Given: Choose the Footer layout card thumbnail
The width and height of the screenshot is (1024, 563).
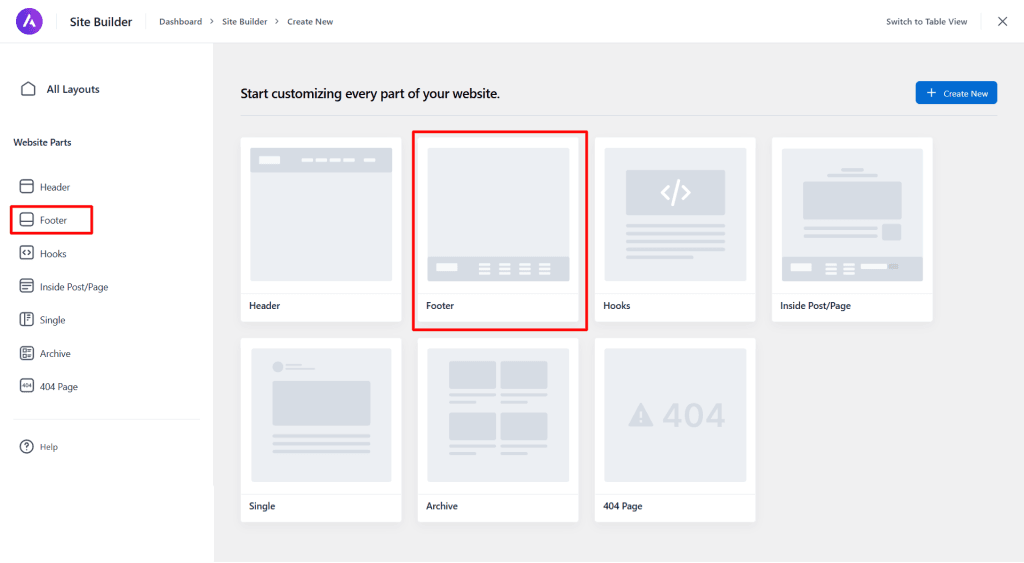Looking at the screenshot, I should pyautogui.click(x=498, y=215).
